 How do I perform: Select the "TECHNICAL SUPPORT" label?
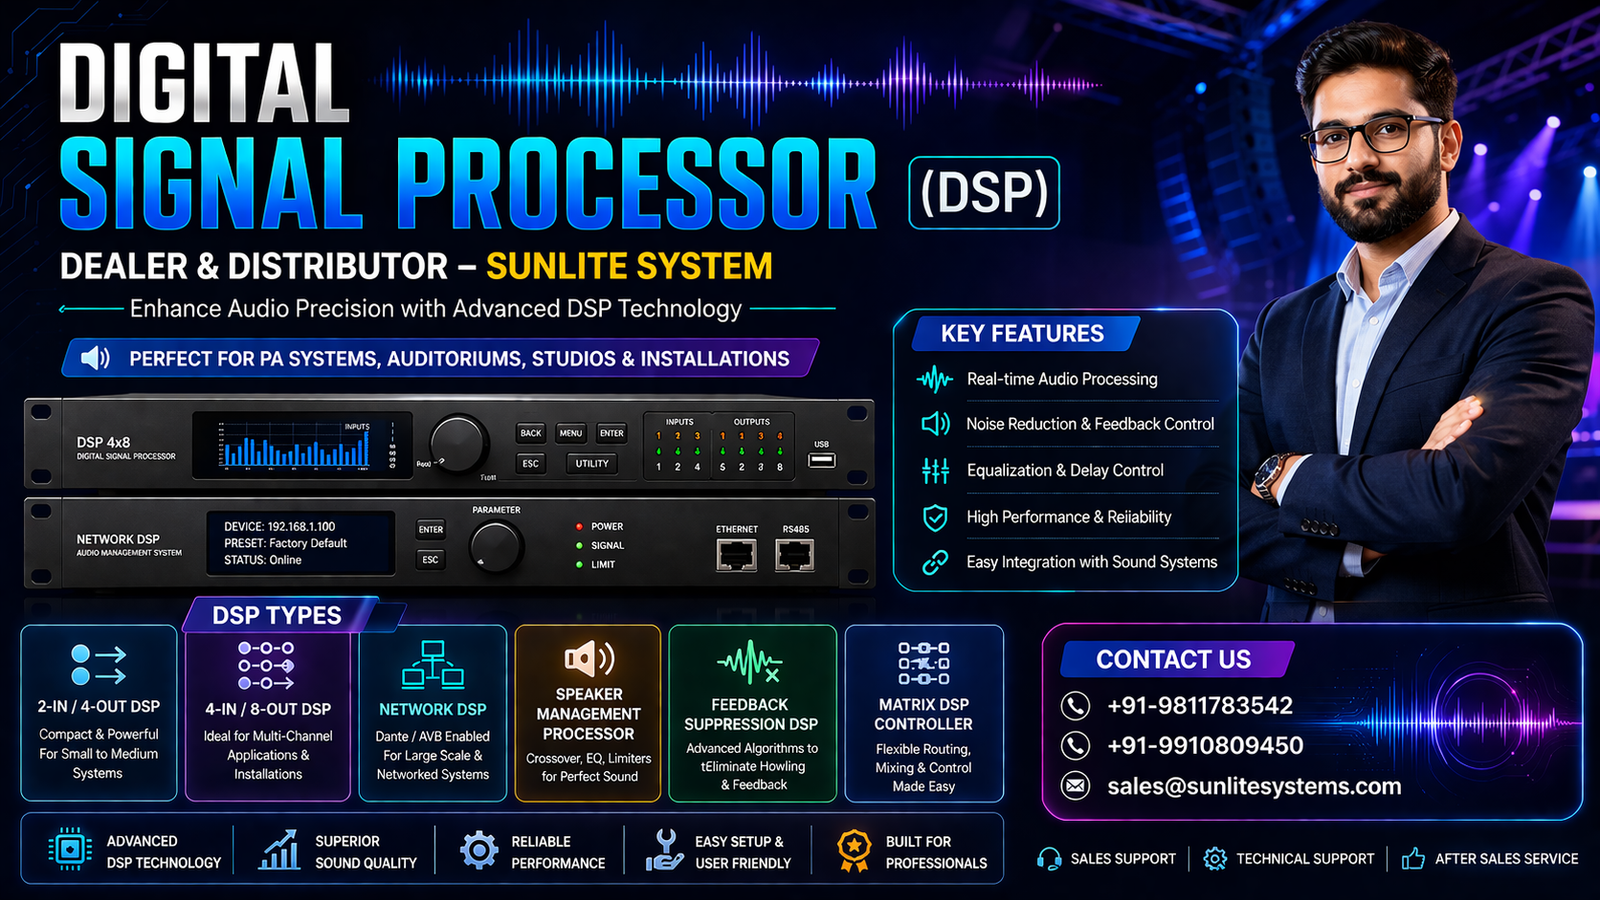(x=1305, y=859)
